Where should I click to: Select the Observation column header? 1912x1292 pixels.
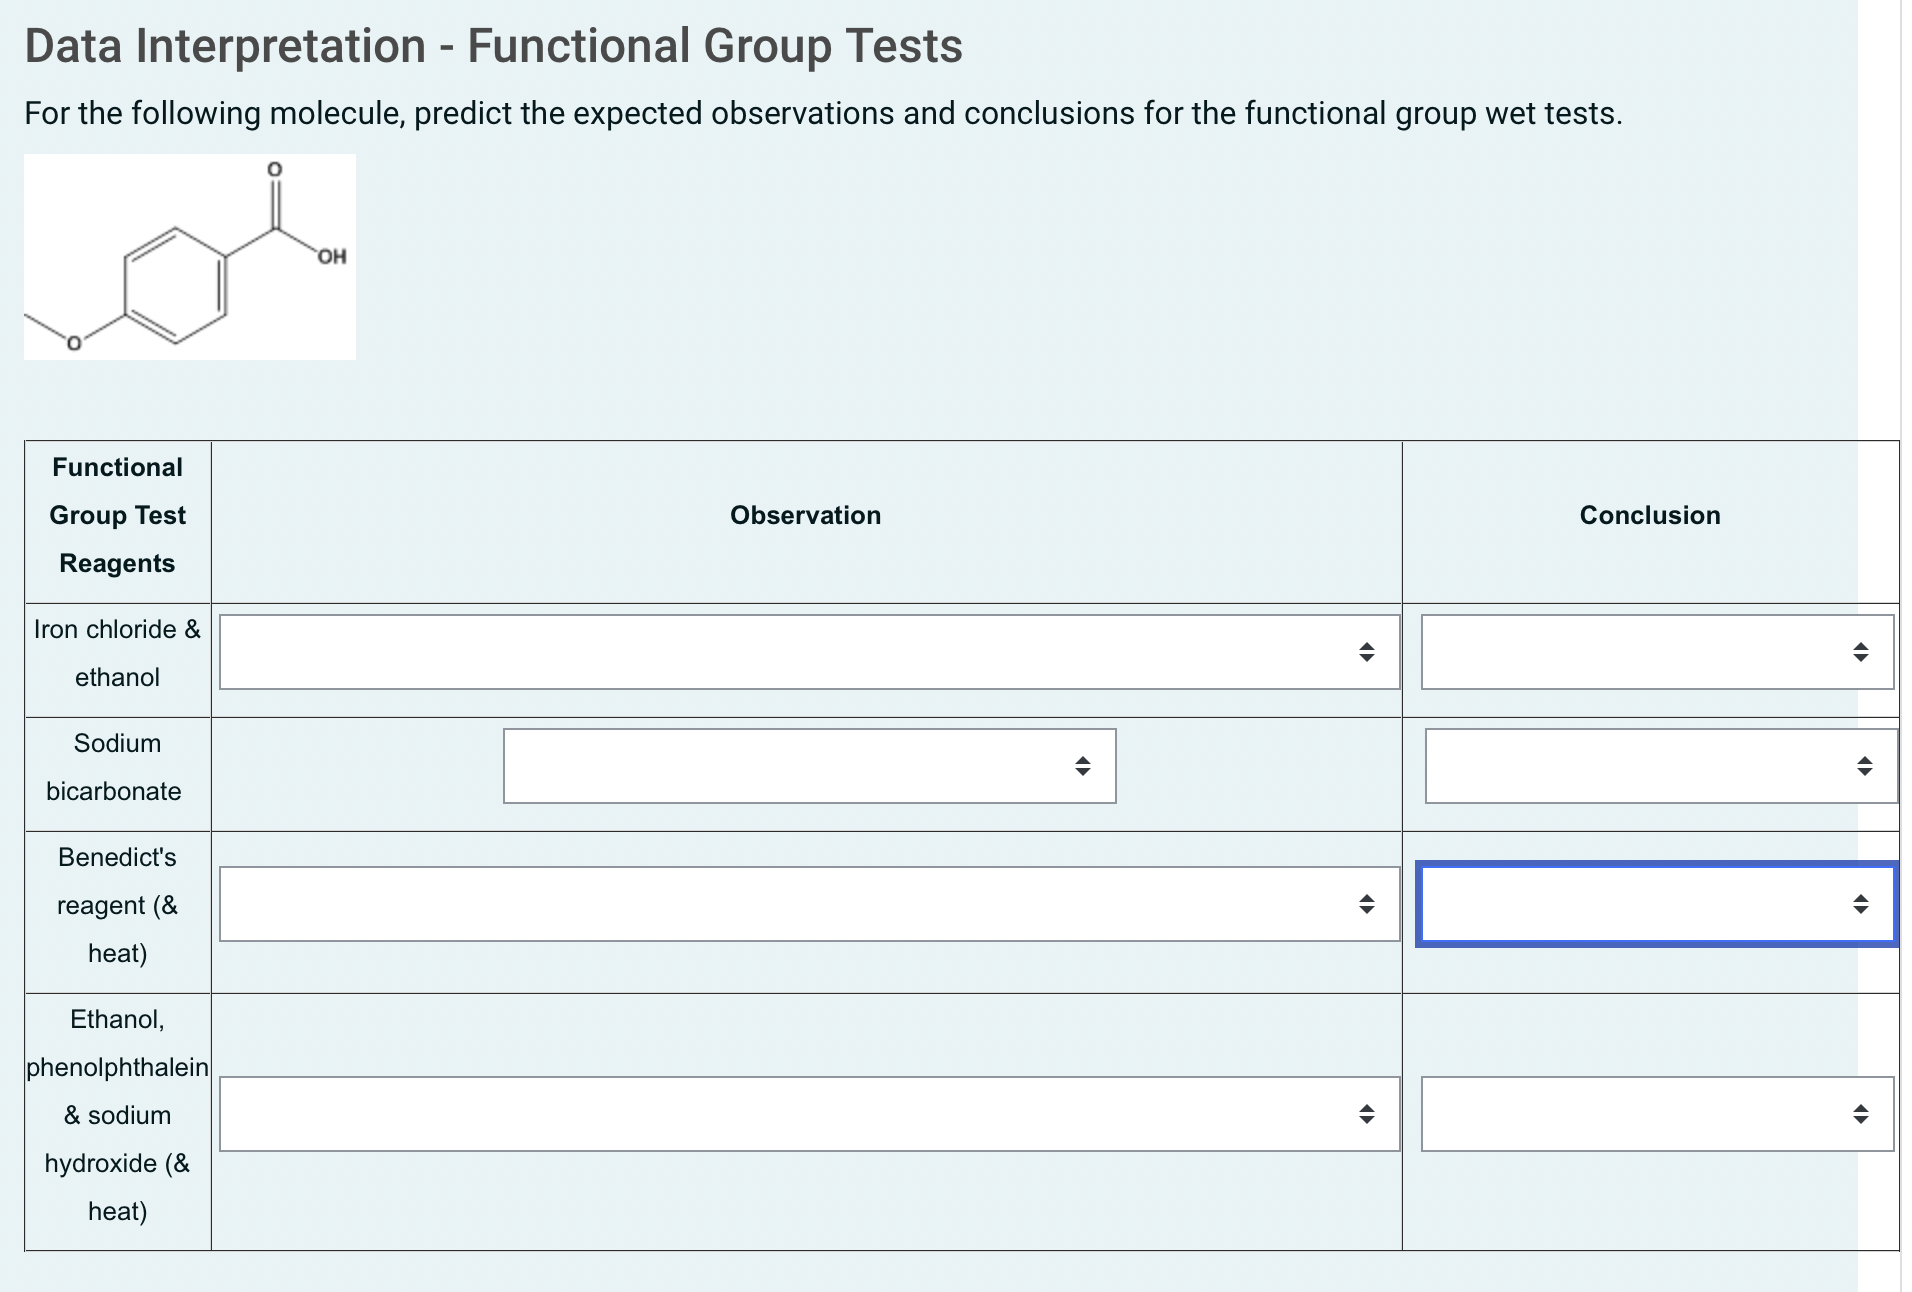pos(805,515)
